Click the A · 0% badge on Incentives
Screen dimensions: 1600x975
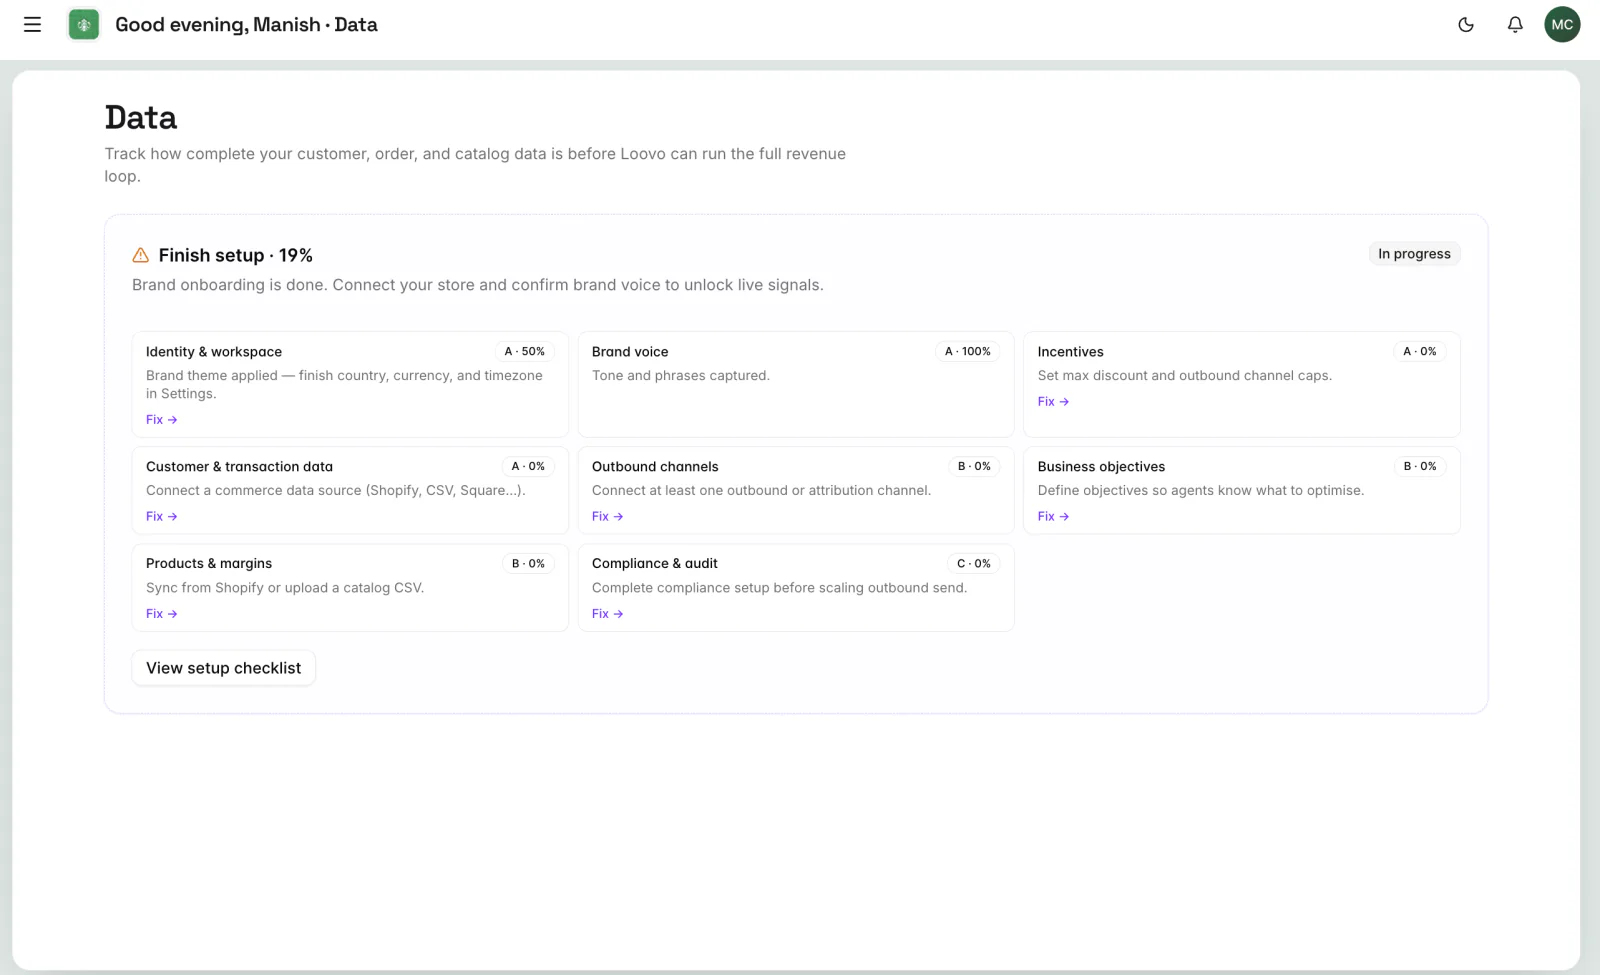coord(1420,352)
